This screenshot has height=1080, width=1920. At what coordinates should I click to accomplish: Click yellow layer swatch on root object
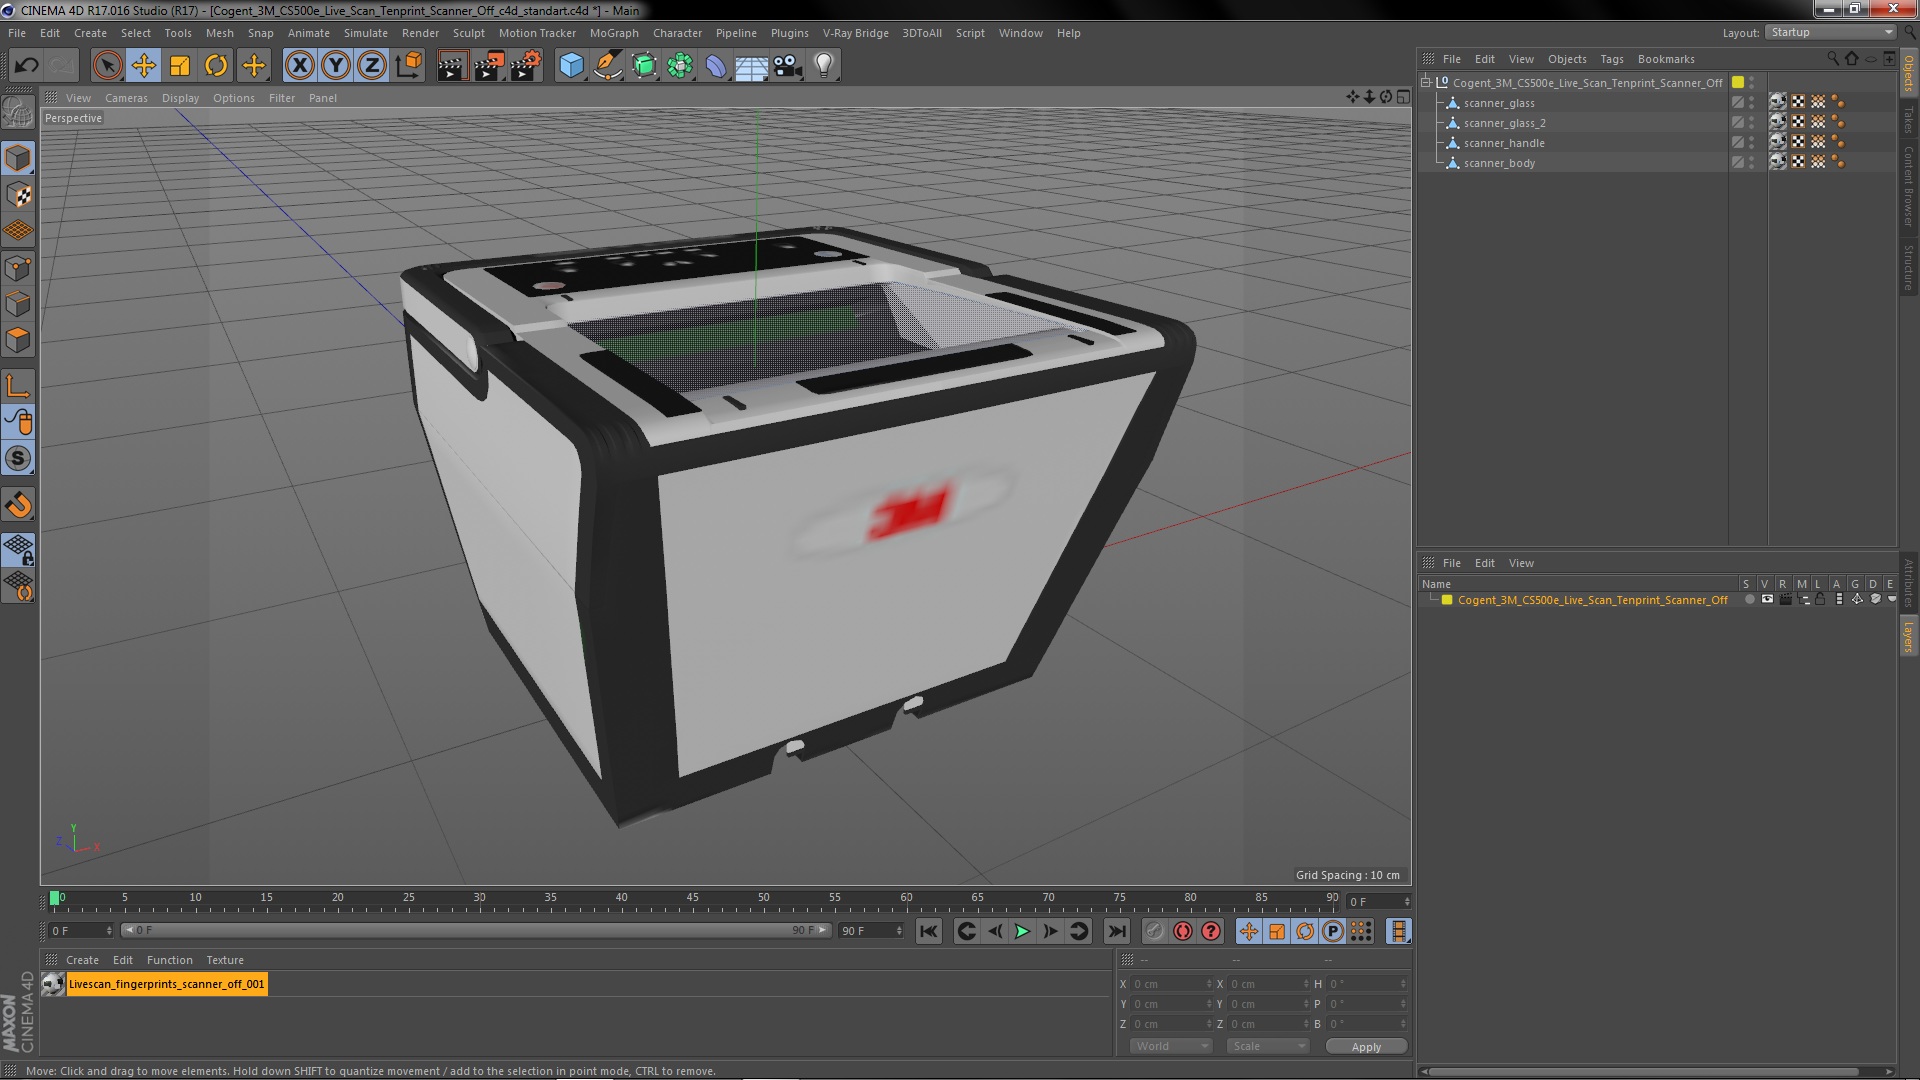click(1738, 82)
